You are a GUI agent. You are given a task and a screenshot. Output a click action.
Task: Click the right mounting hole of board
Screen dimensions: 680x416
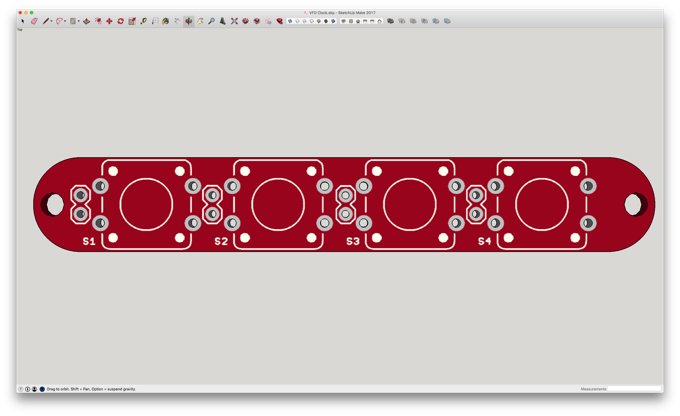pos(635,204)
